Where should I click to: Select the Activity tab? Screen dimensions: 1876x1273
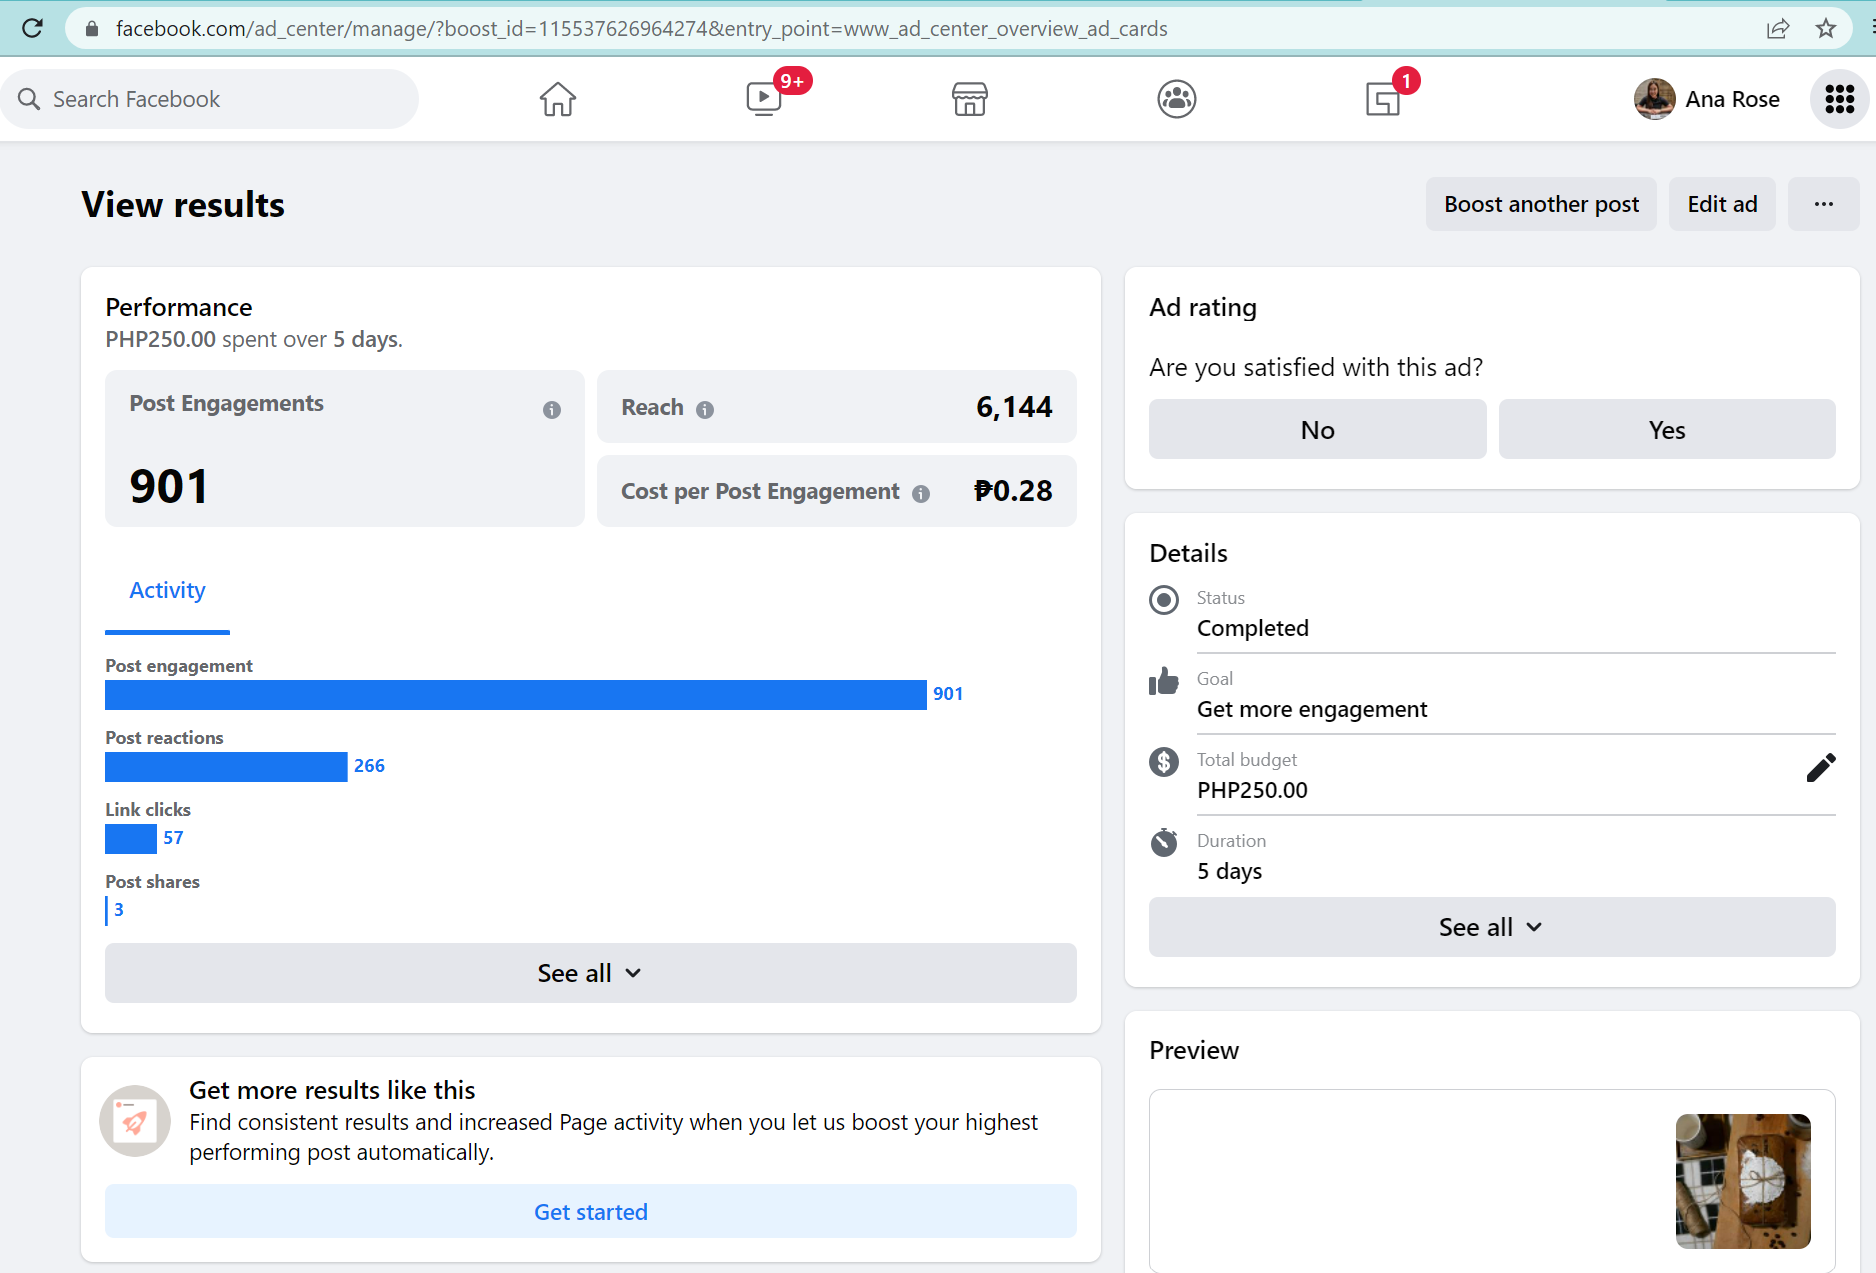[167, 591]
